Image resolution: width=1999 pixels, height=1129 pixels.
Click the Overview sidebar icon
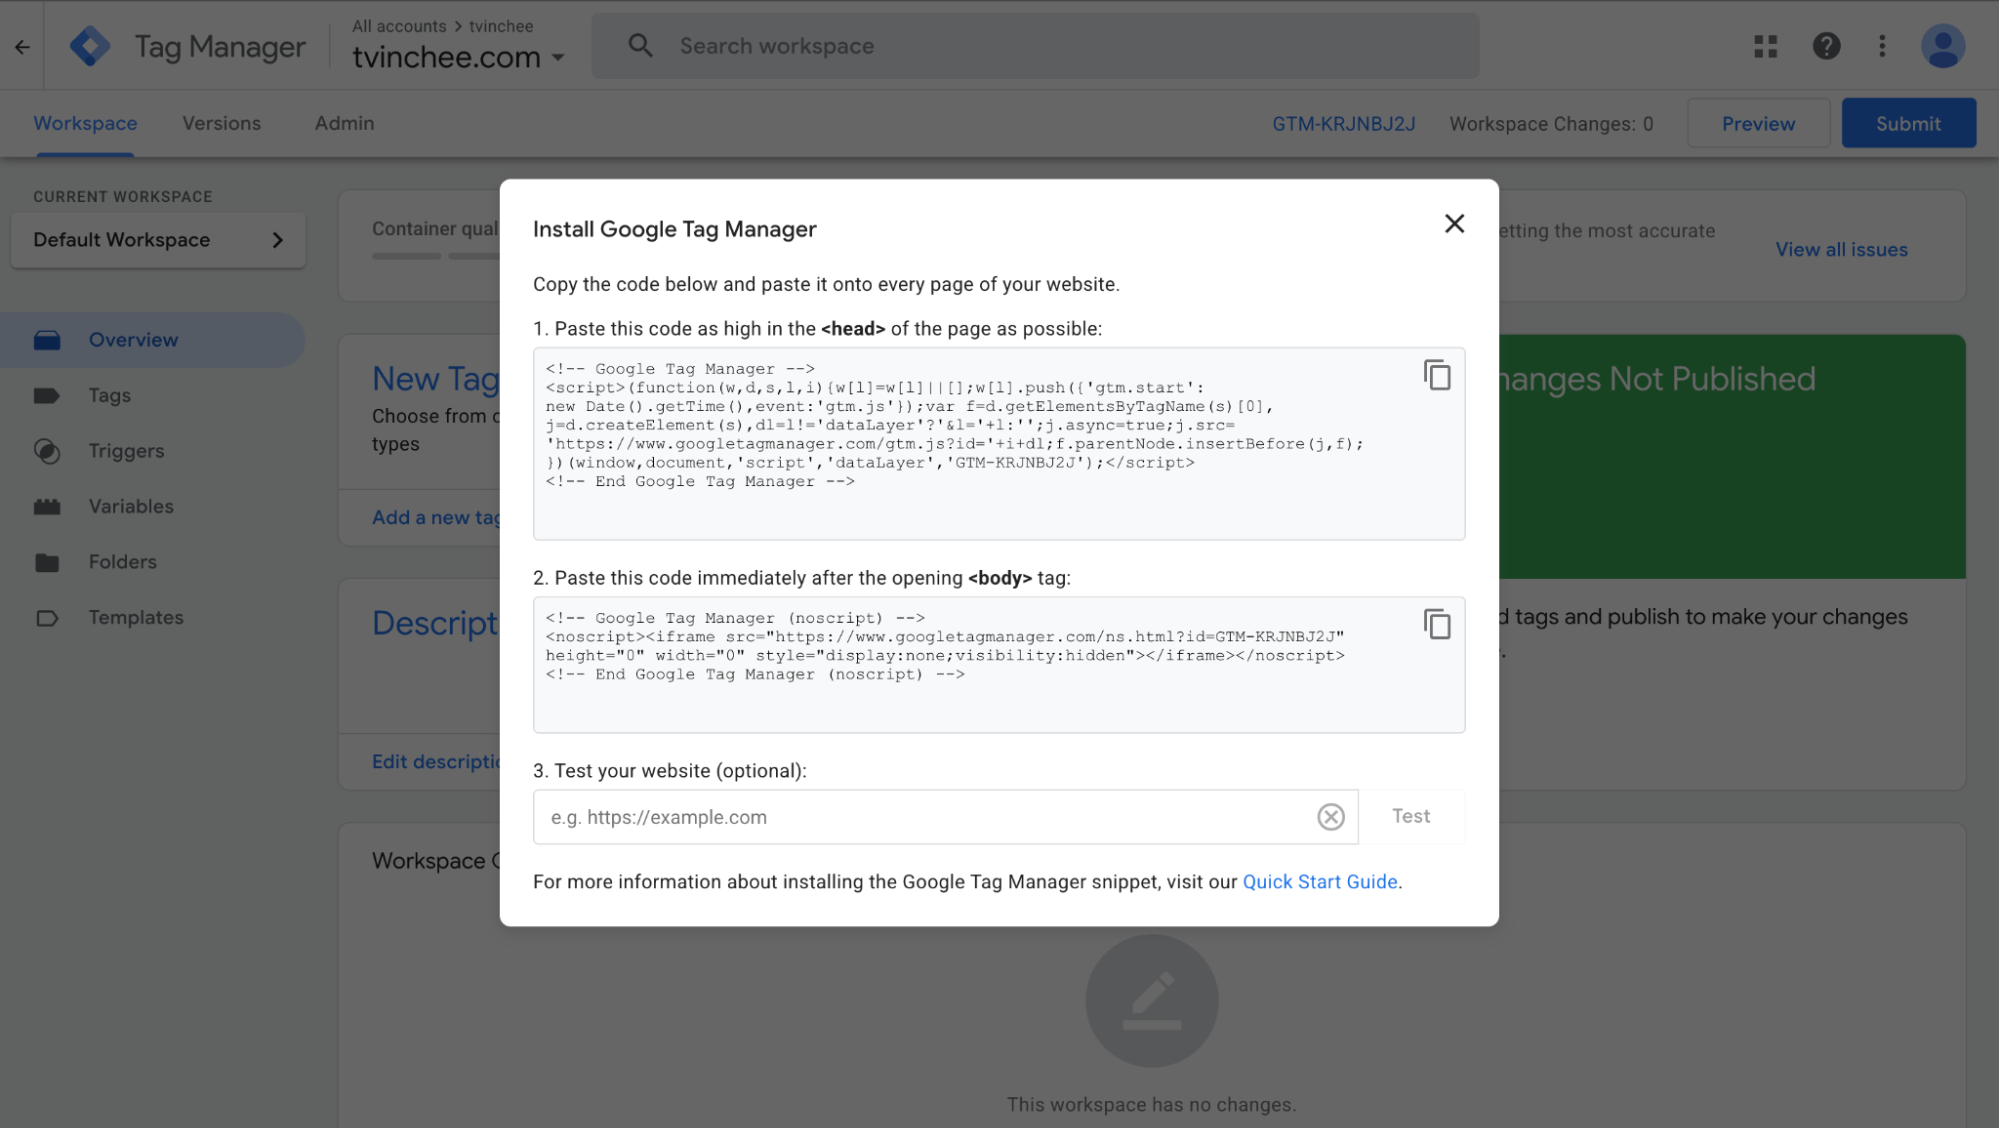click(x=47, y=340)
